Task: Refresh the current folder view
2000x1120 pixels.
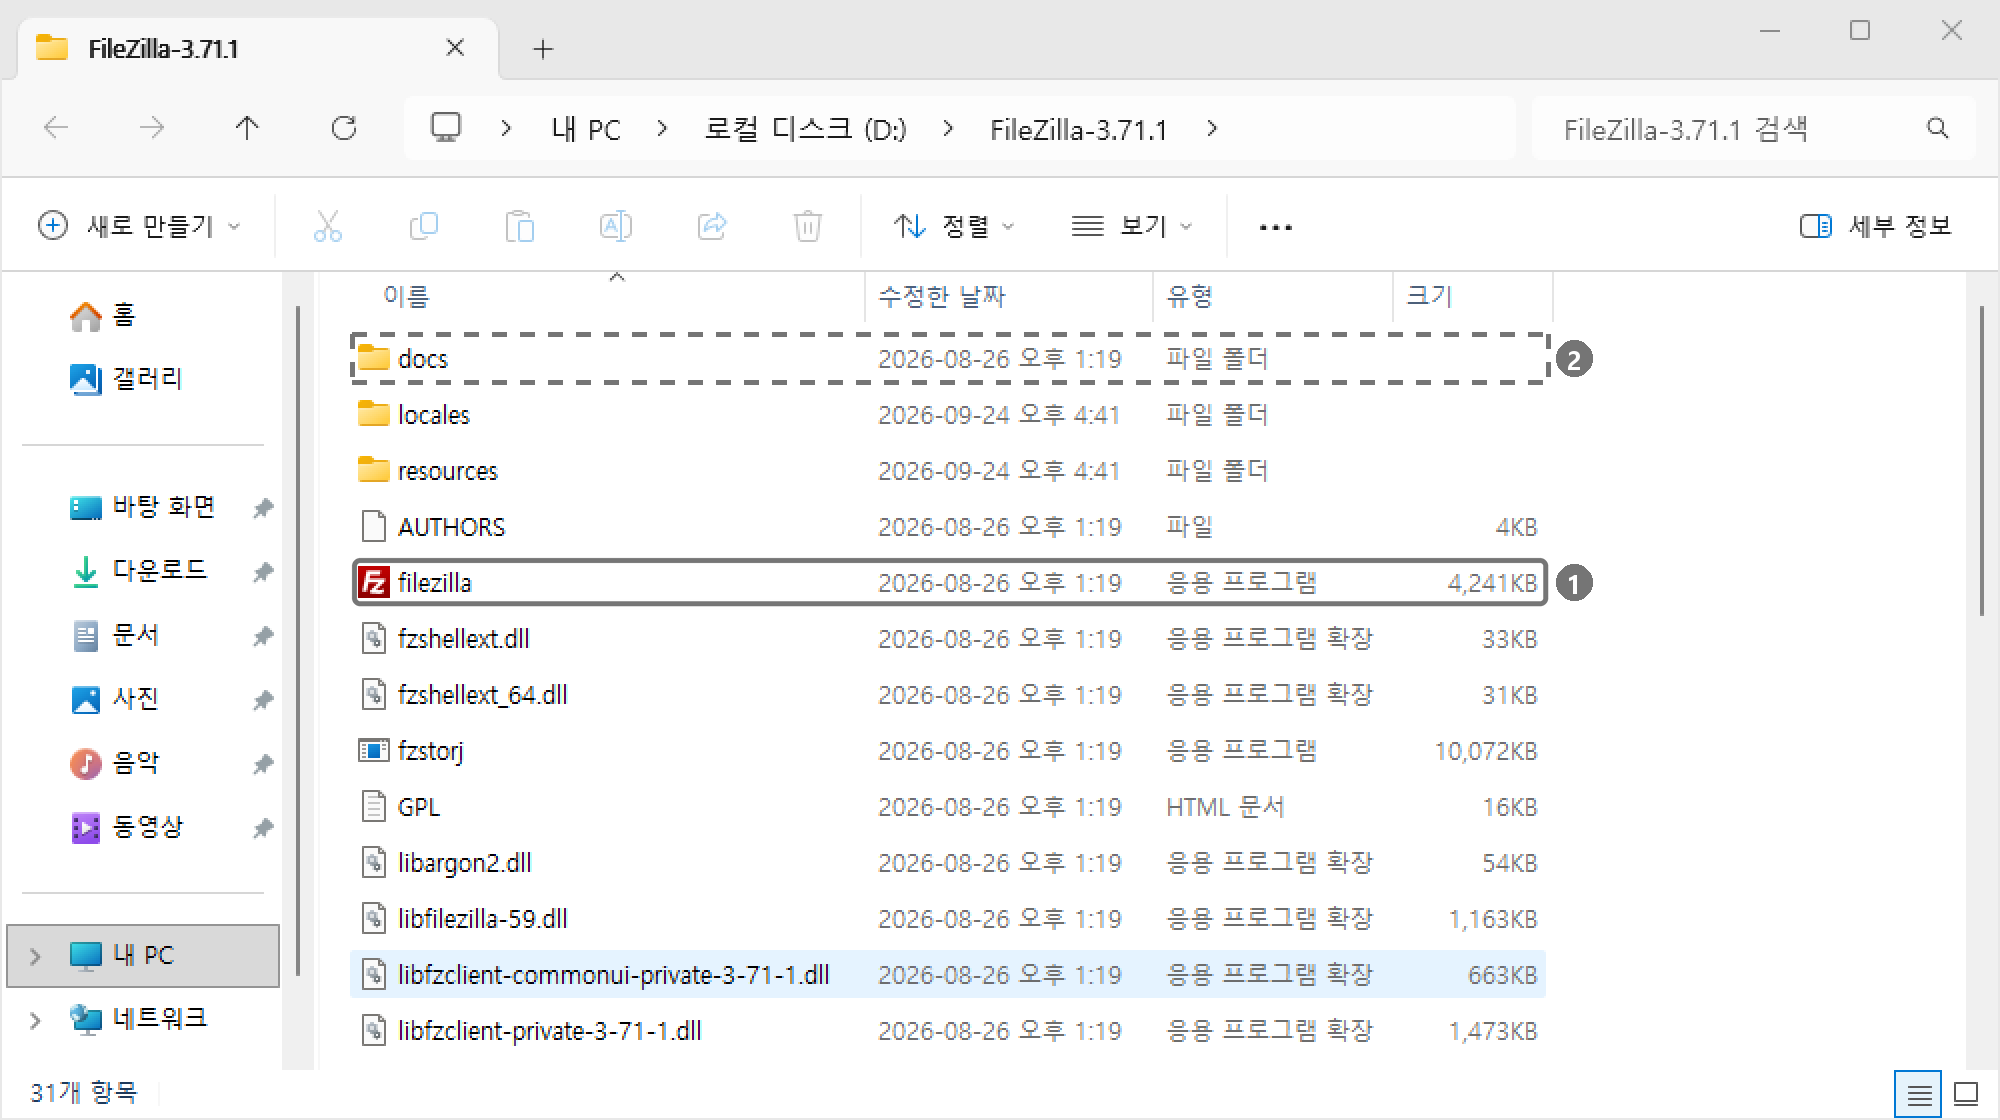Action: 344,128
